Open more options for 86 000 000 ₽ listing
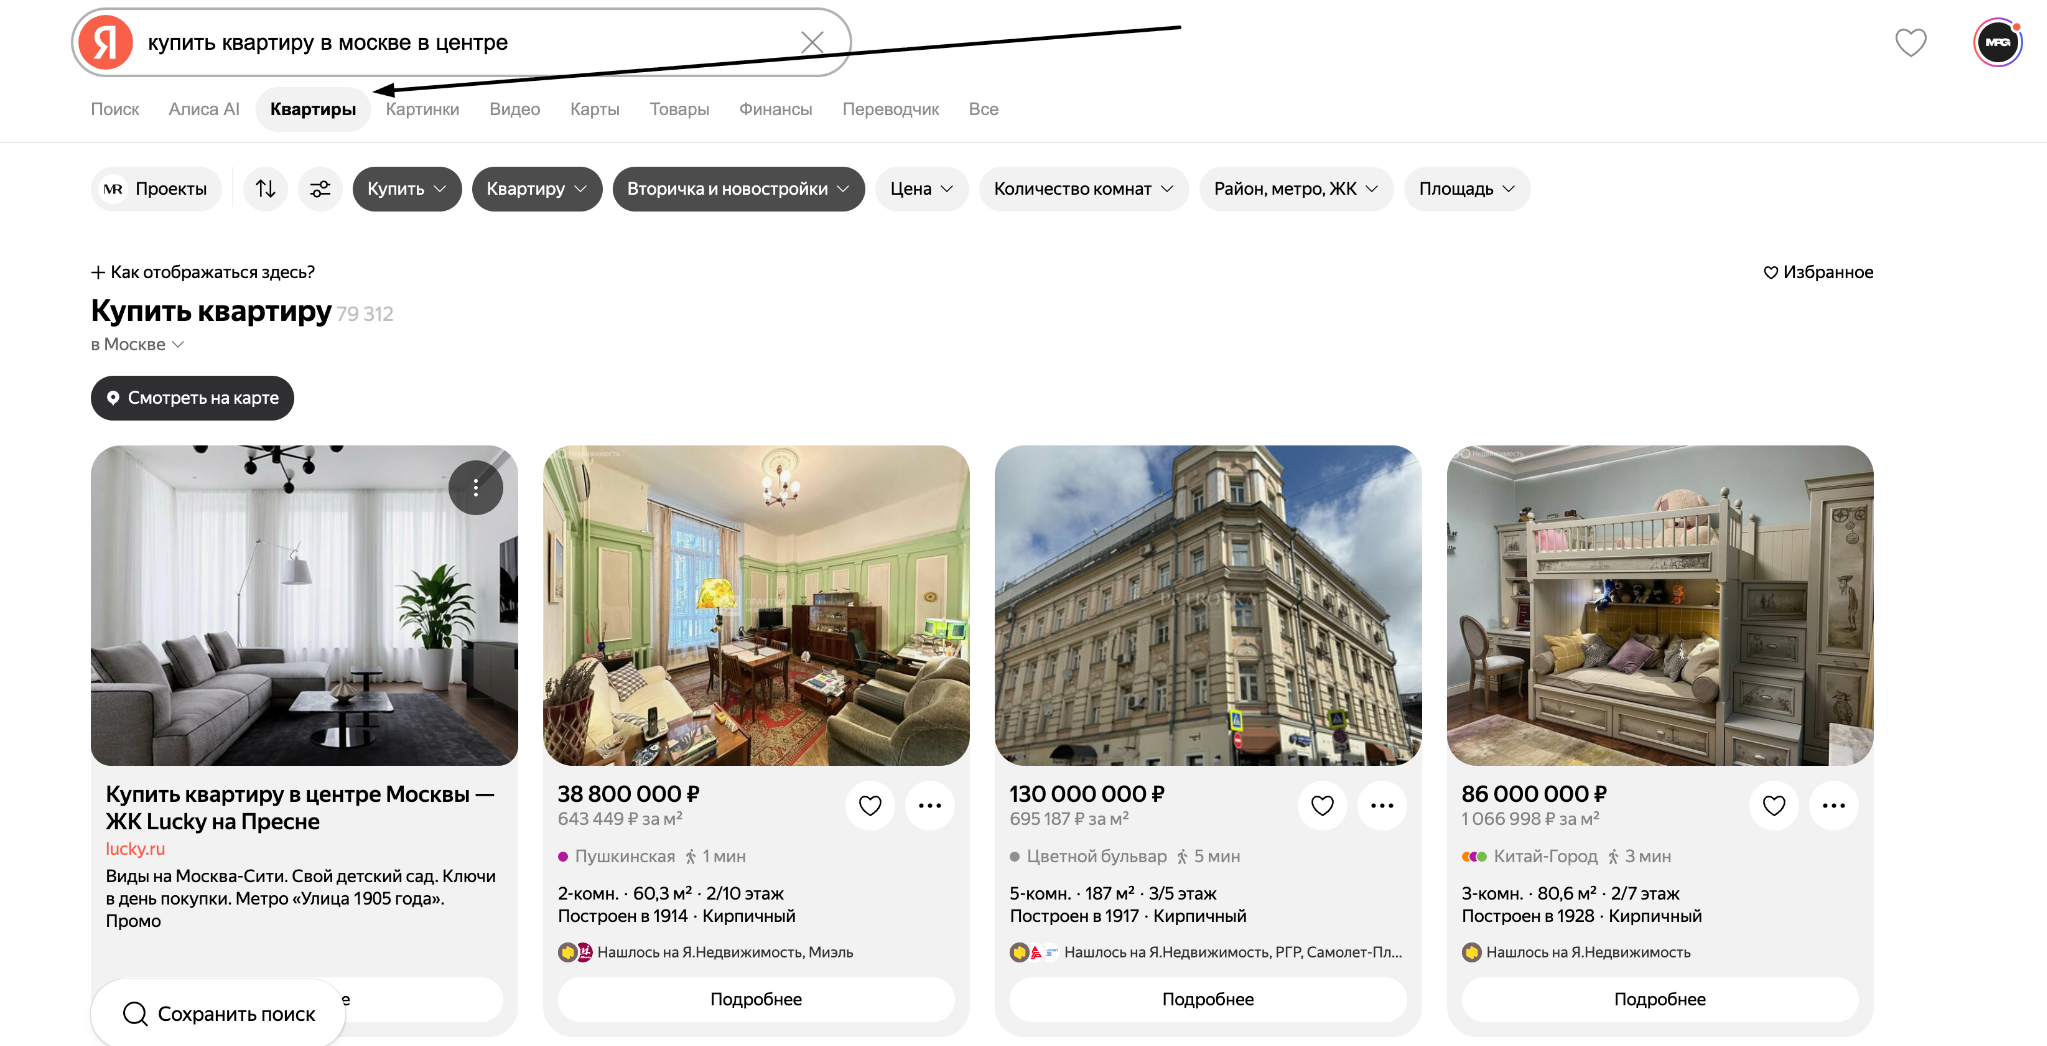2047x1046 pixels. [x=1834, y=805]
